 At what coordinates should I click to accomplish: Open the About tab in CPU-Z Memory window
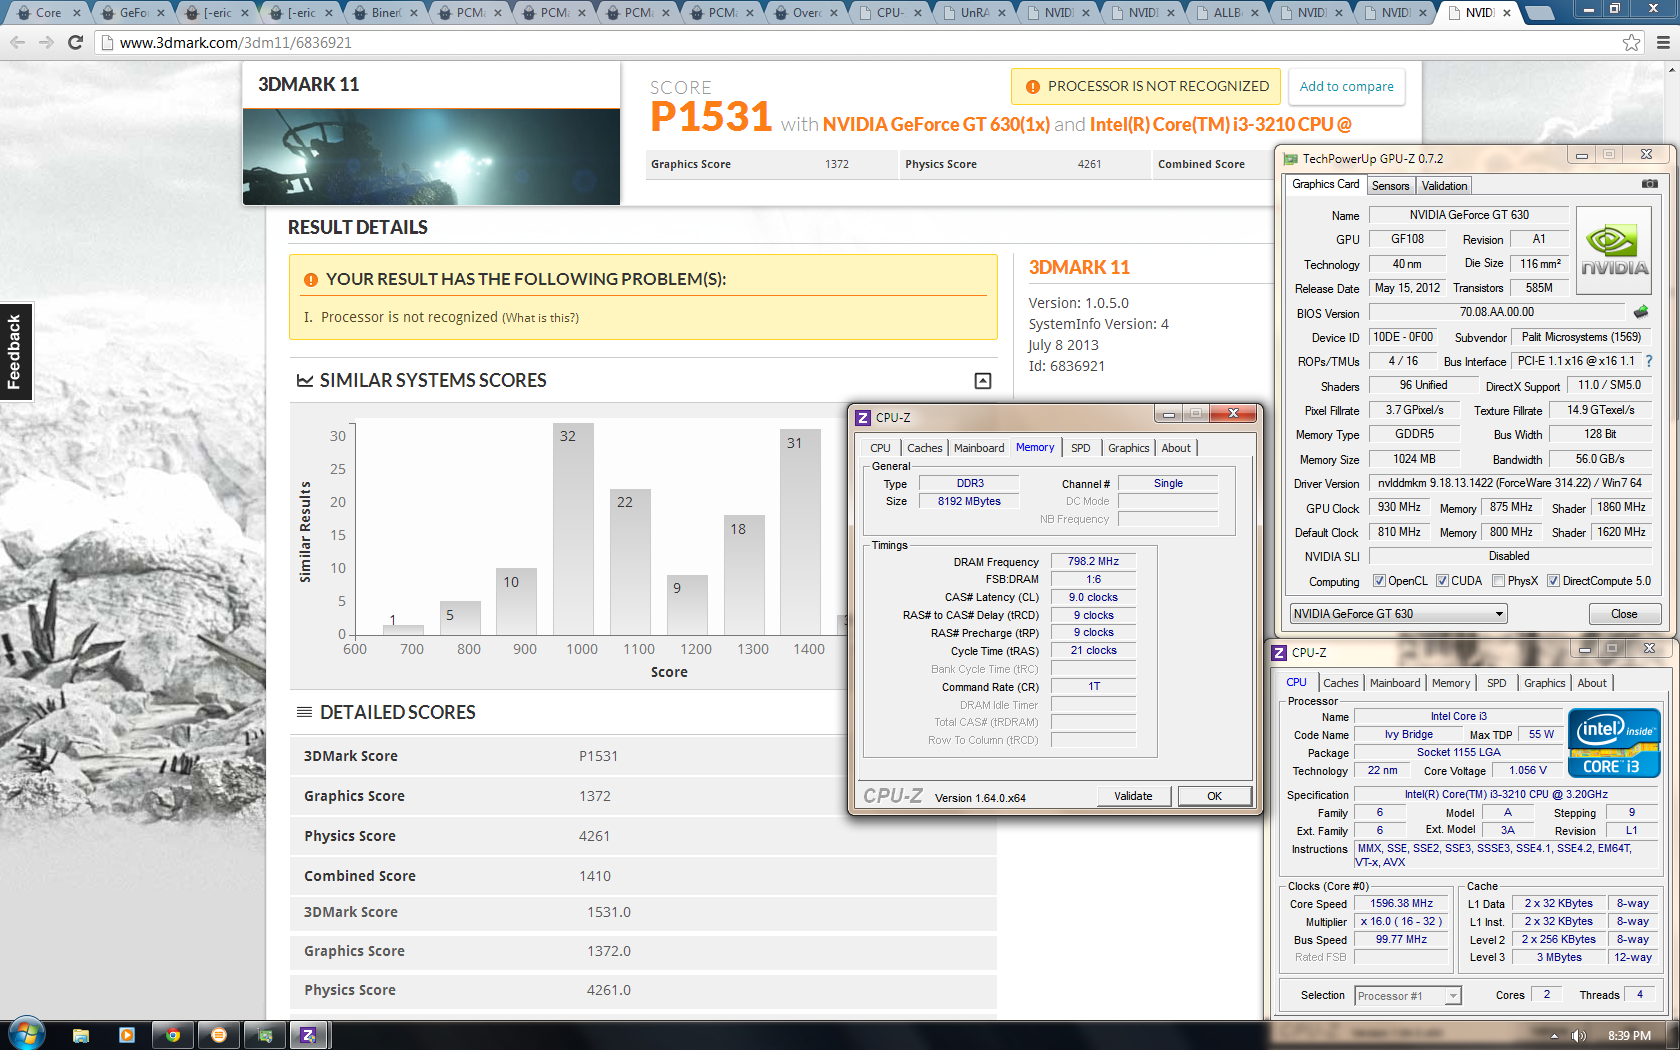(1175, 448)
